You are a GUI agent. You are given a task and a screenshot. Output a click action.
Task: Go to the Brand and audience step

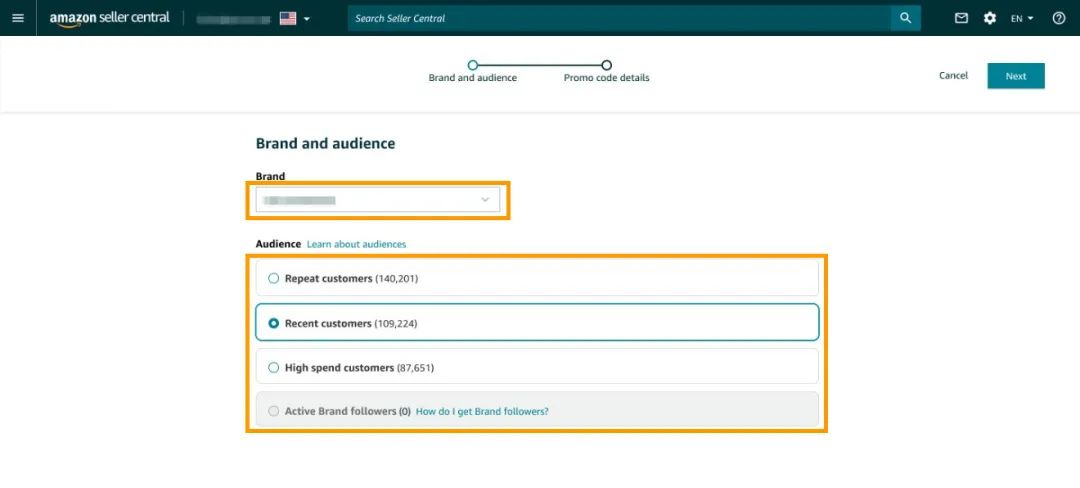tap(473, 66)
